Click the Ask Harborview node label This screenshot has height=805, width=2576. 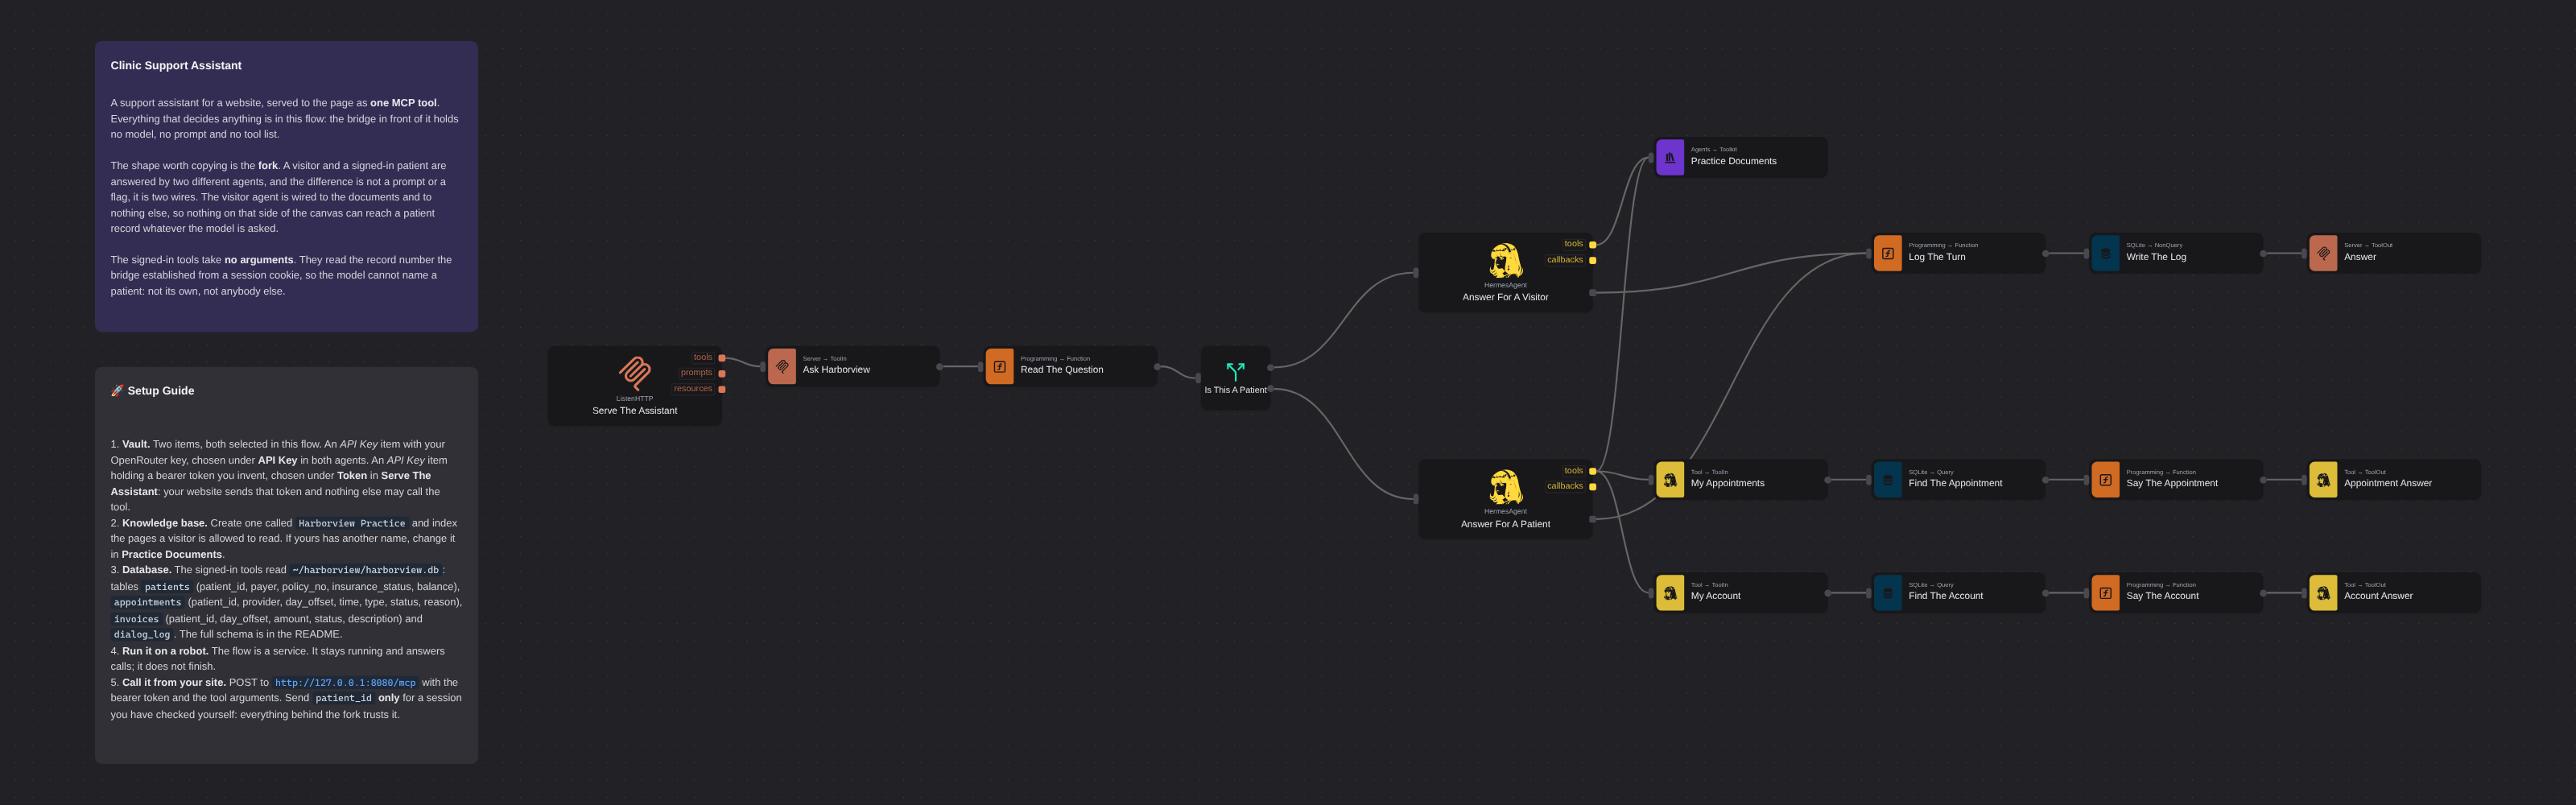(836, 370)
